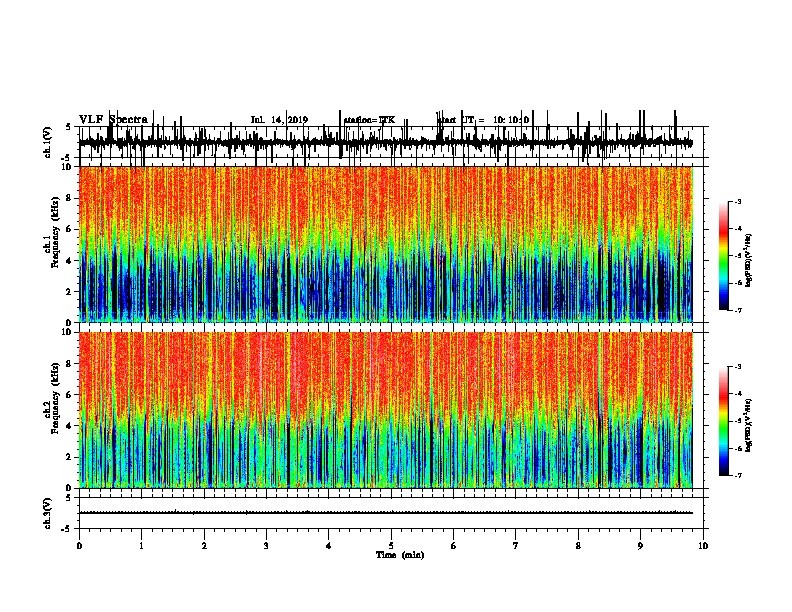
Task: Click the "VLF Spectra" plot title
Action: tap(113, 119)
